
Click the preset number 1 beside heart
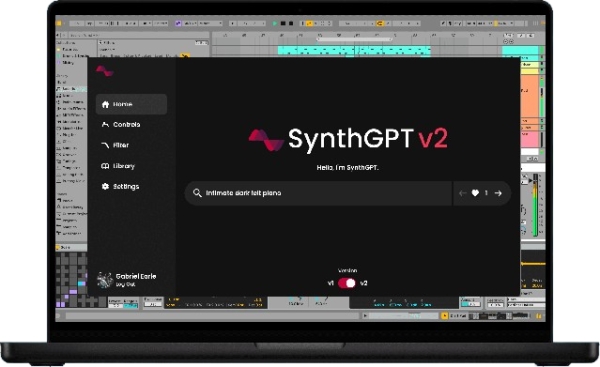(486, 193)
